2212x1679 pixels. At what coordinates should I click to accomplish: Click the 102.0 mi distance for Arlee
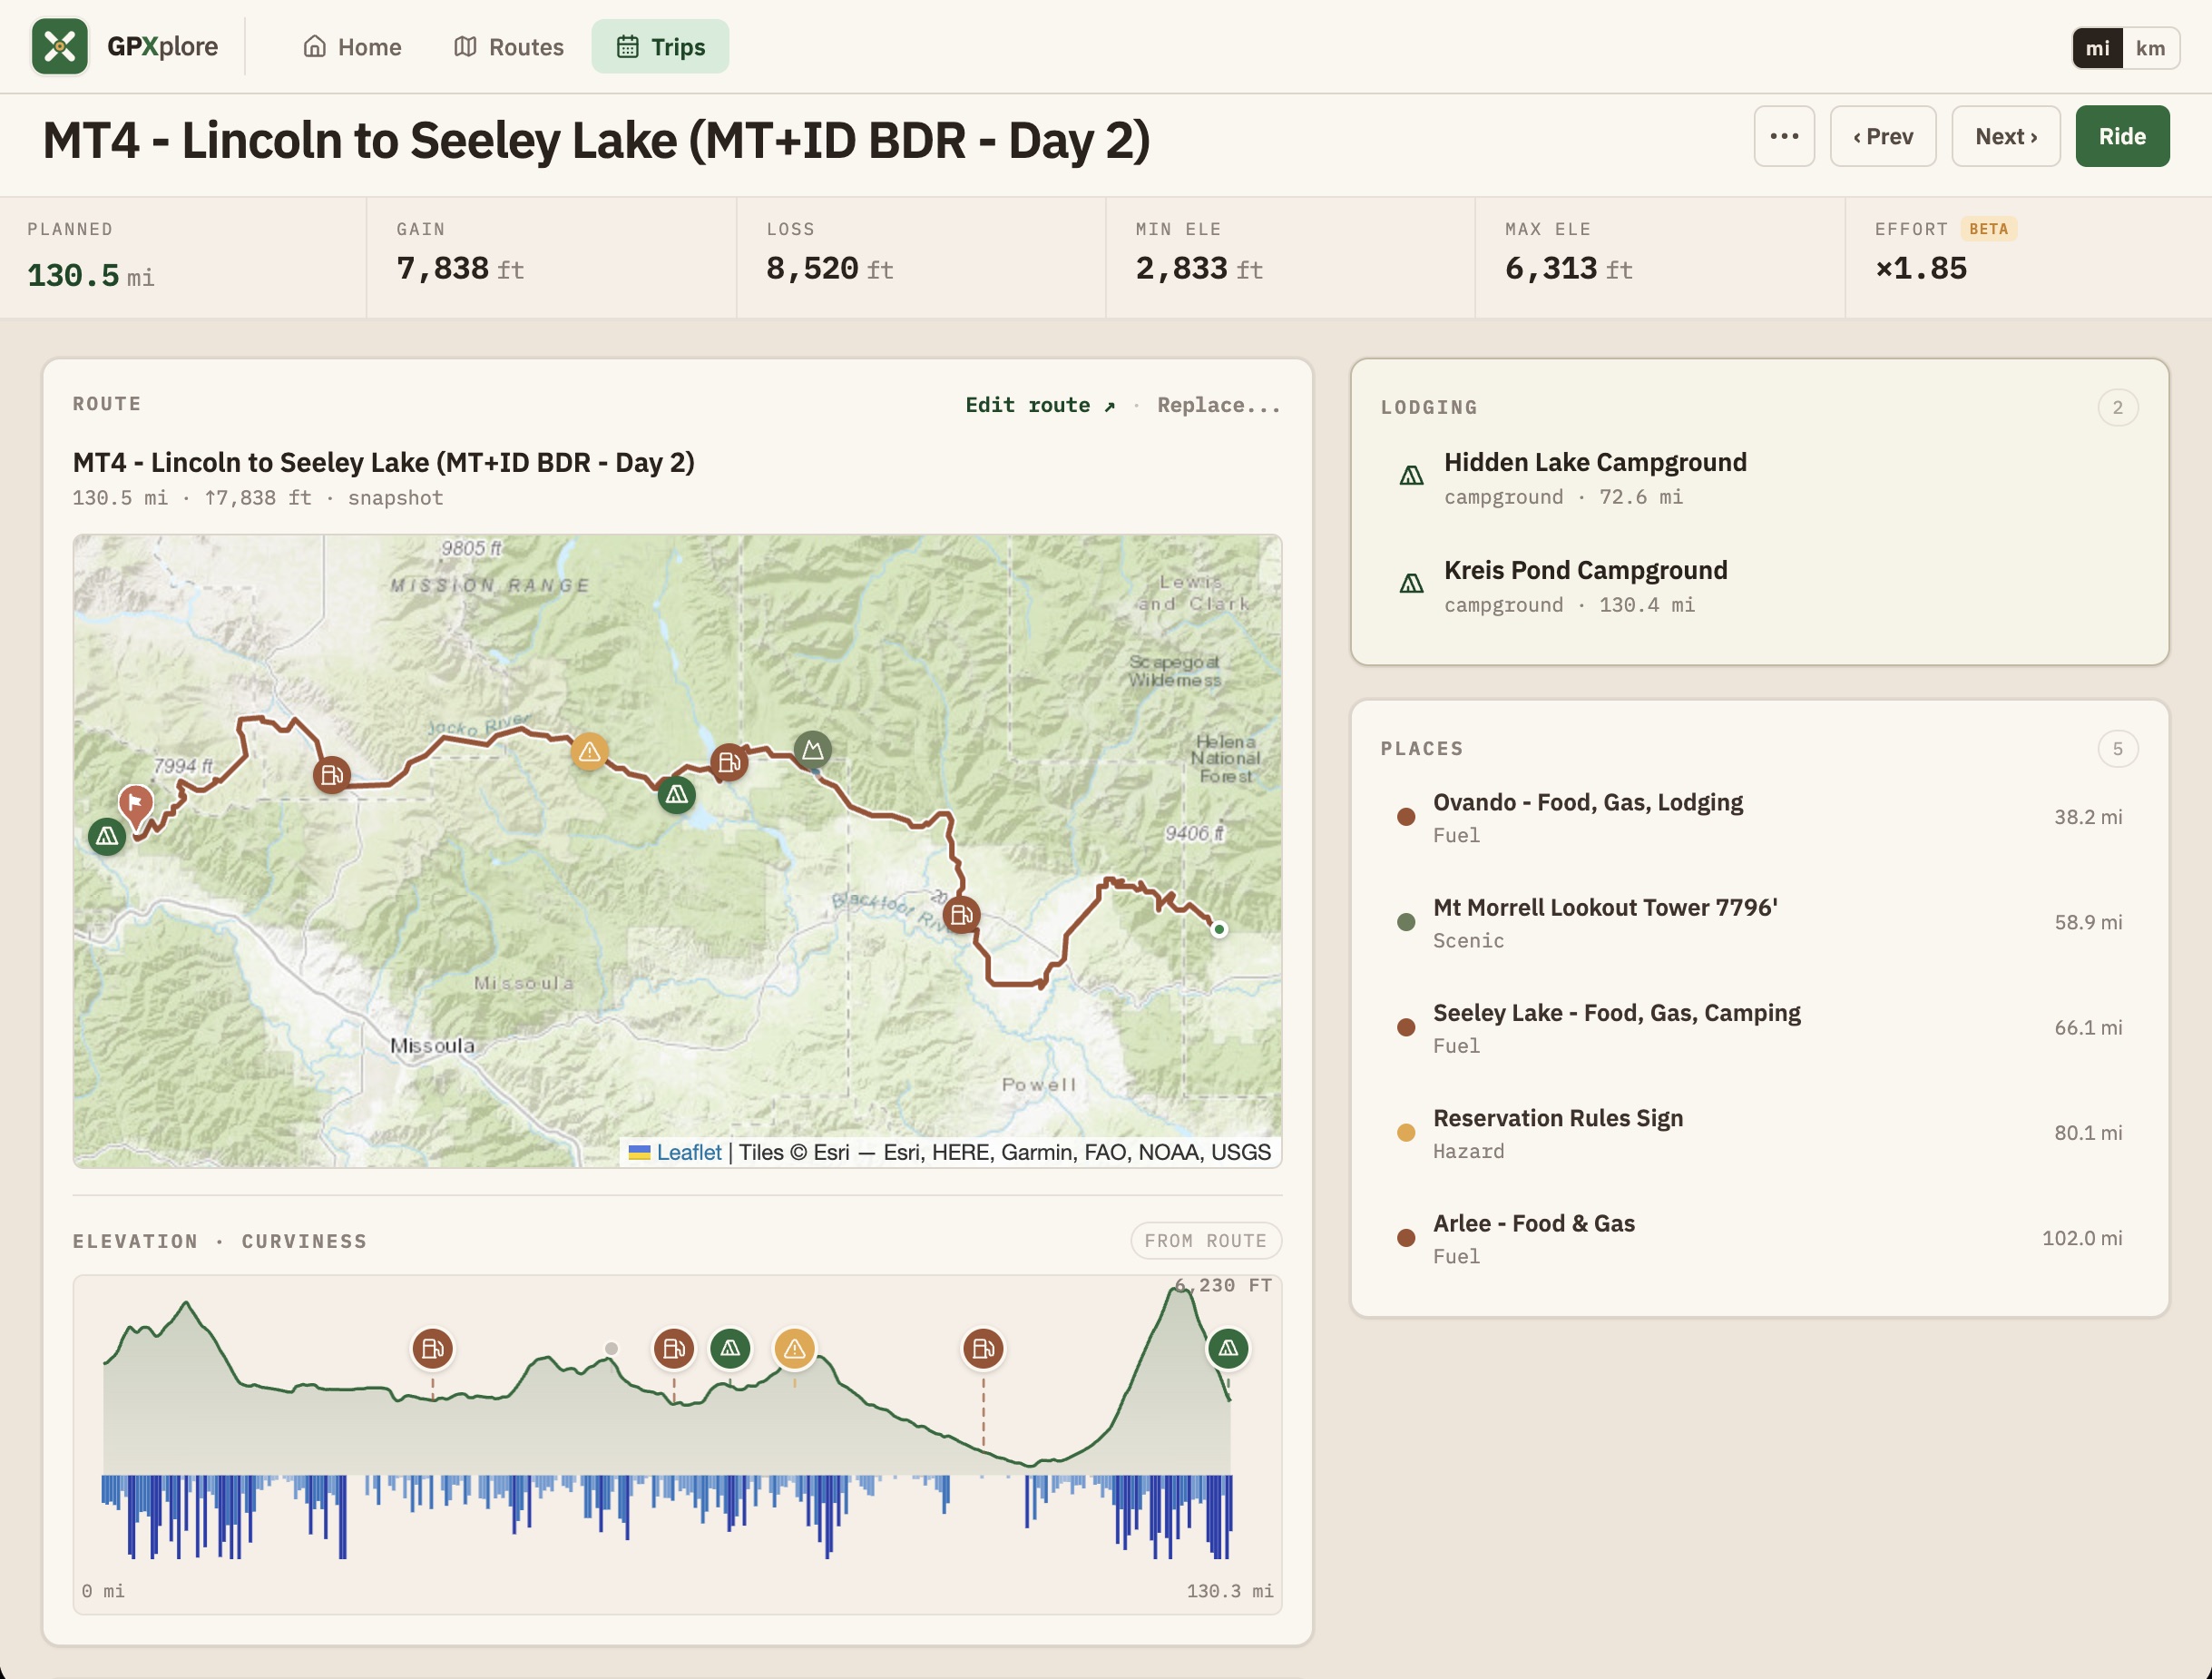pos(2082,1238)
